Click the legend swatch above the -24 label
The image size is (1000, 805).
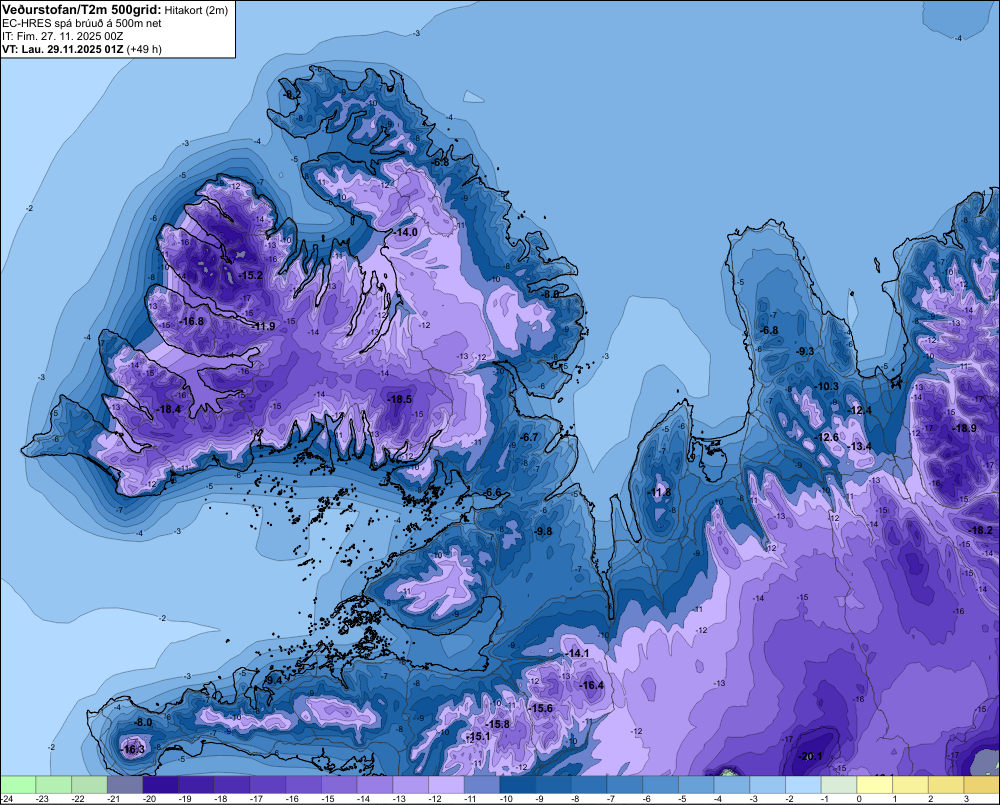pyautogui.click(x=18, y=784)
